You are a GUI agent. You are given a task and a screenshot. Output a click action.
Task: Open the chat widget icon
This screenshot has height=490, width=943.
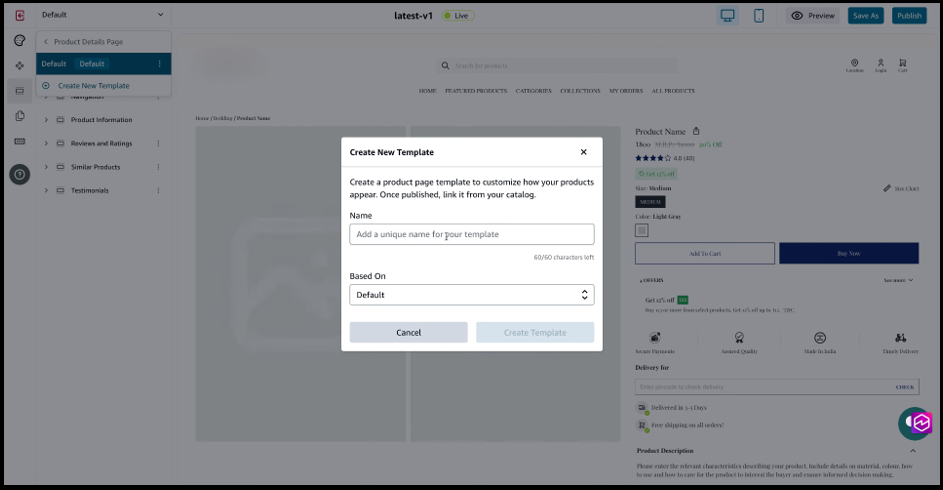[x=915, y=424]
